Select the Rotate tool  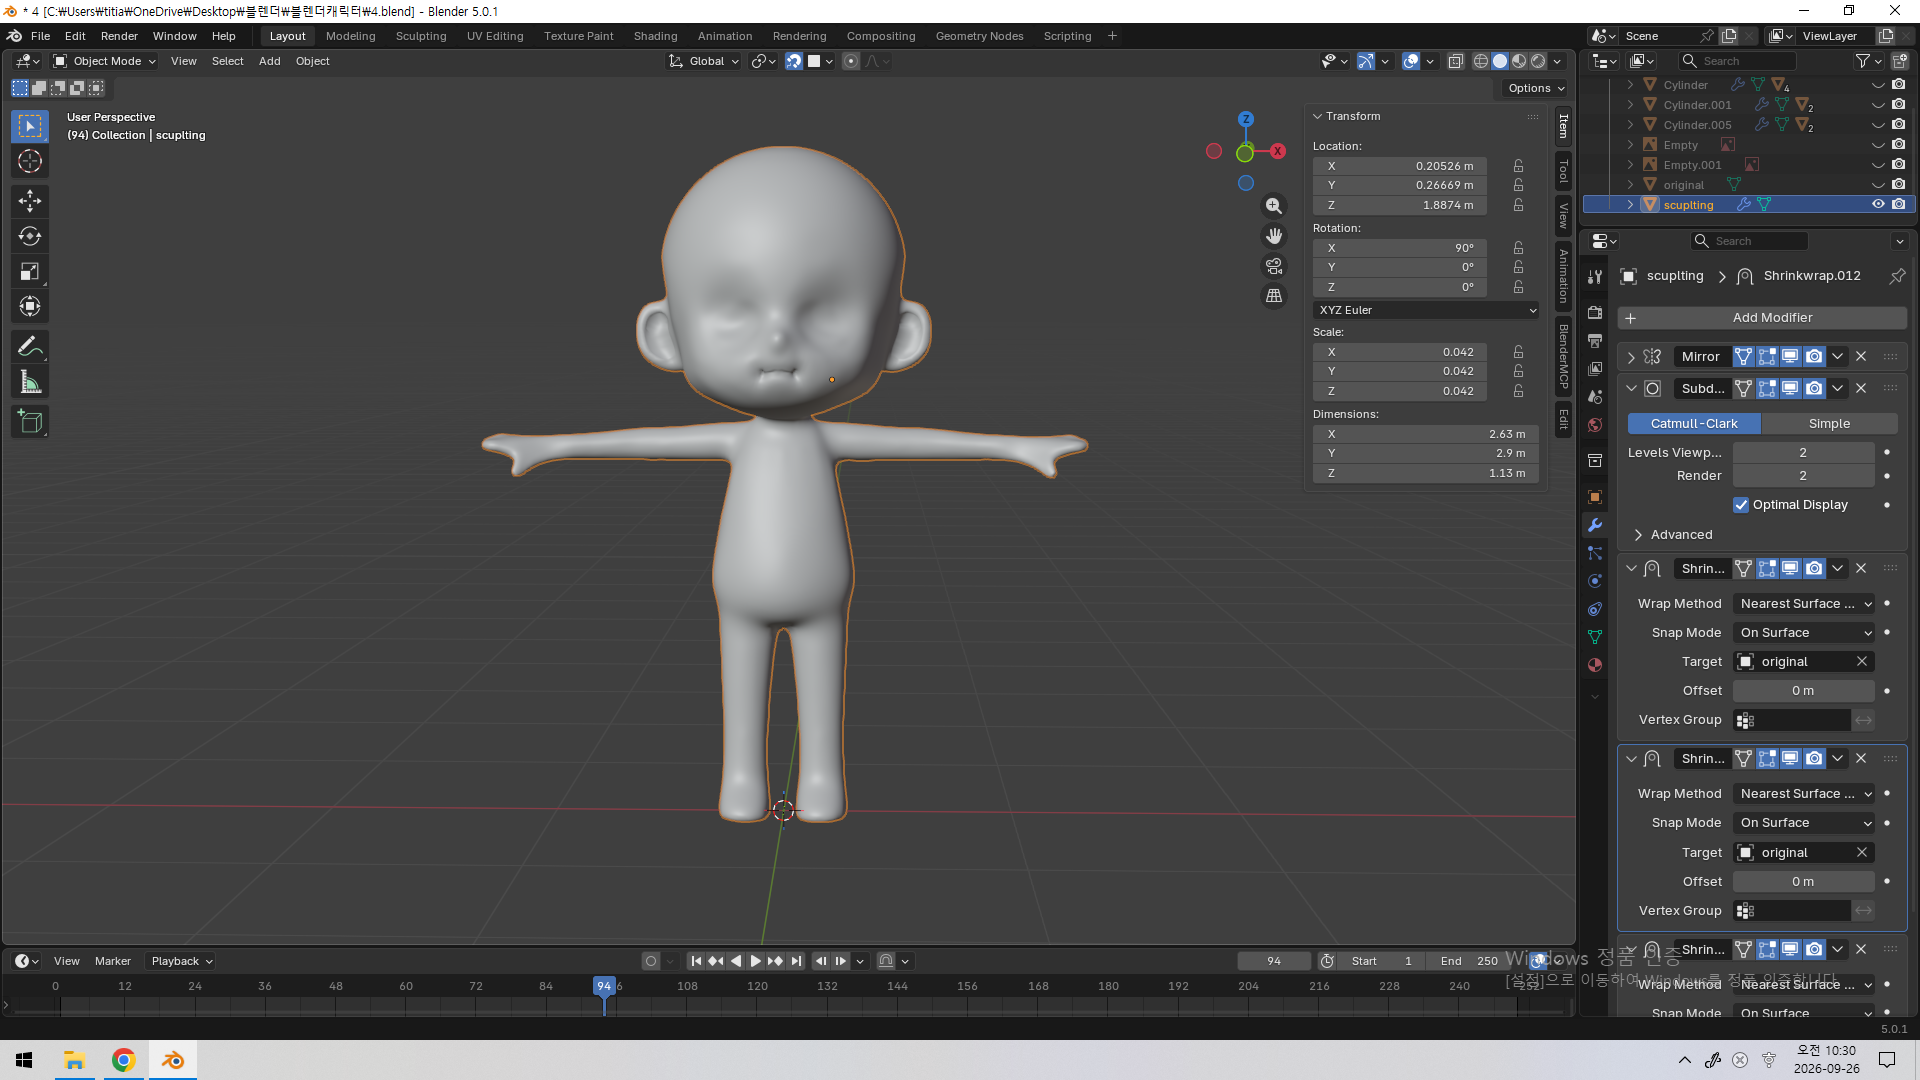[30, 236]
